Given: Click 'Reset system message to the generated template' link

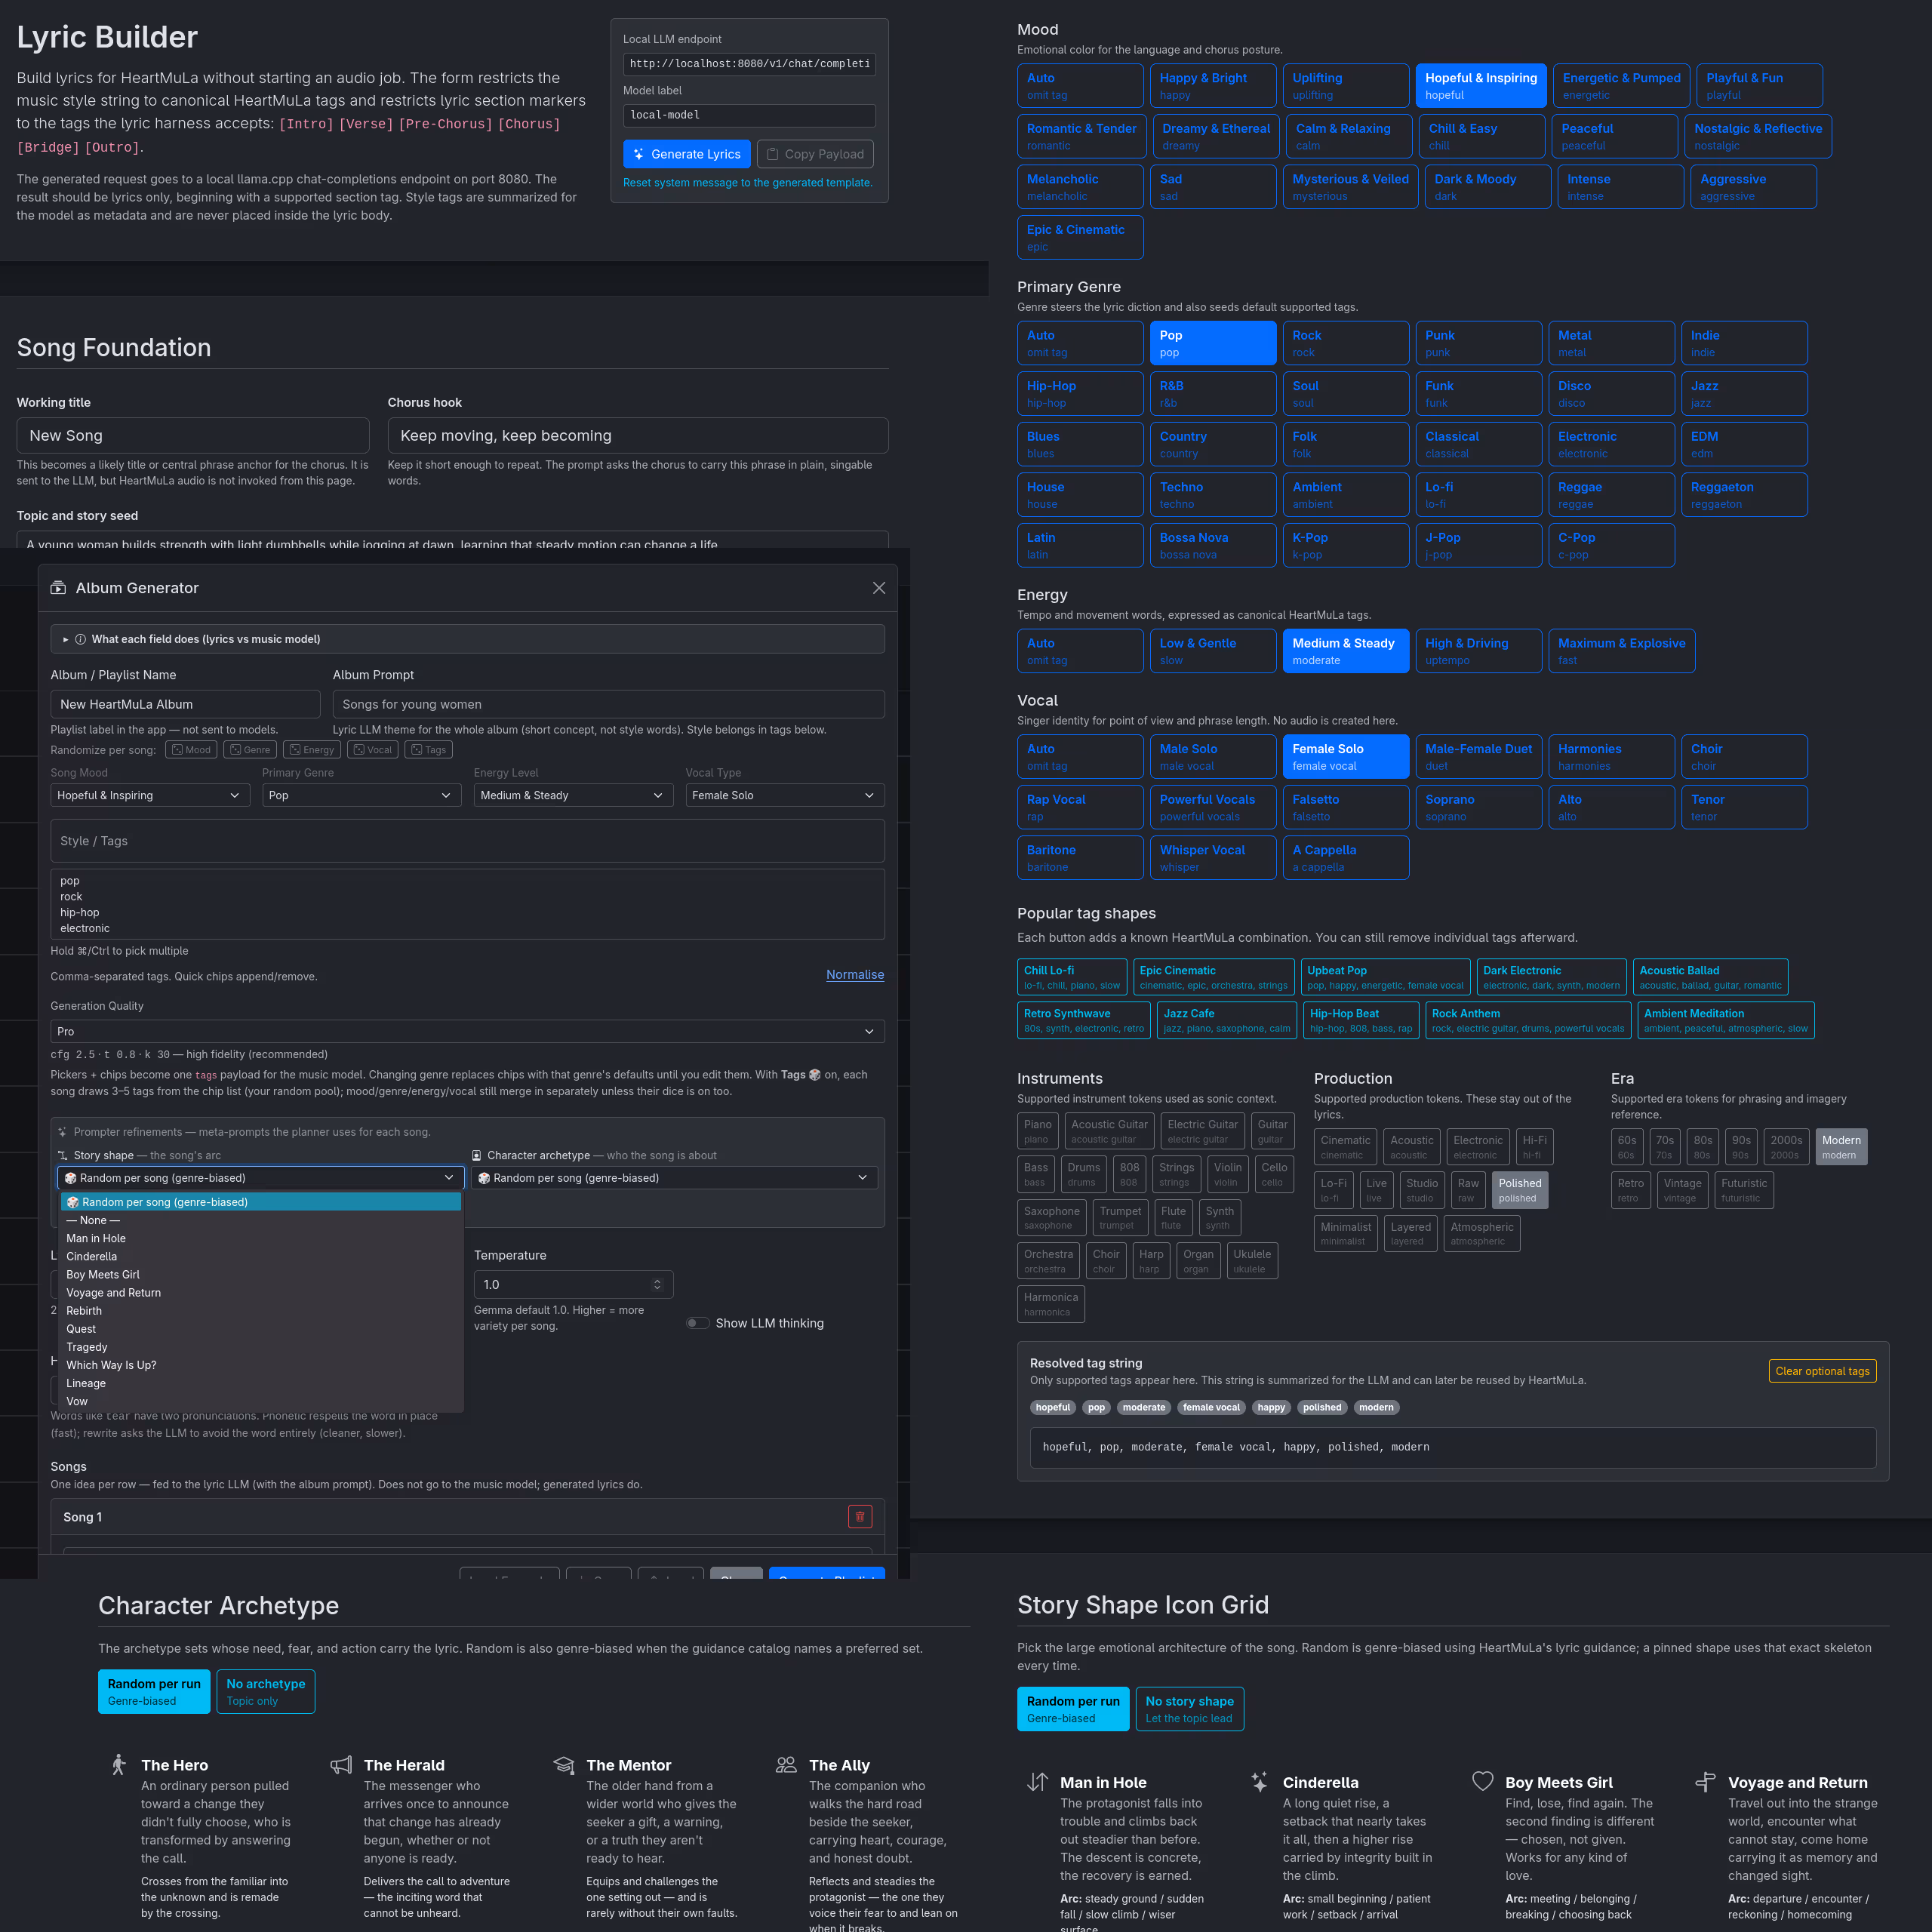Looking at the screenshot, I should (x=747, y=183).
